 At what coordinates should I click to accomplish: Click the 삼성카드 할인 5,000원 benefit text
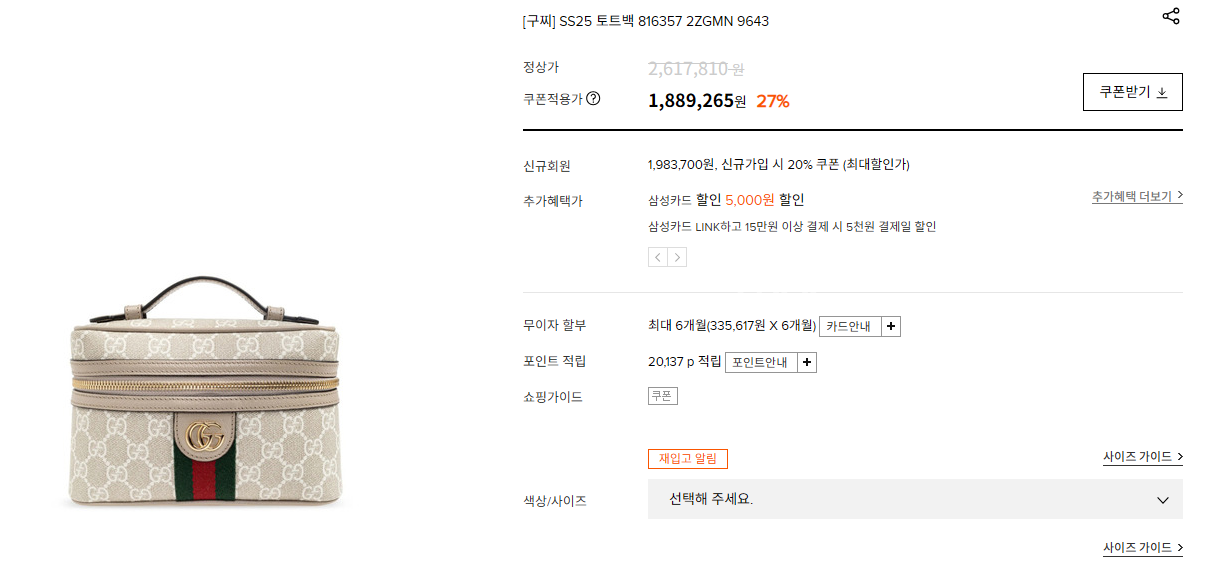pos(726,200)
